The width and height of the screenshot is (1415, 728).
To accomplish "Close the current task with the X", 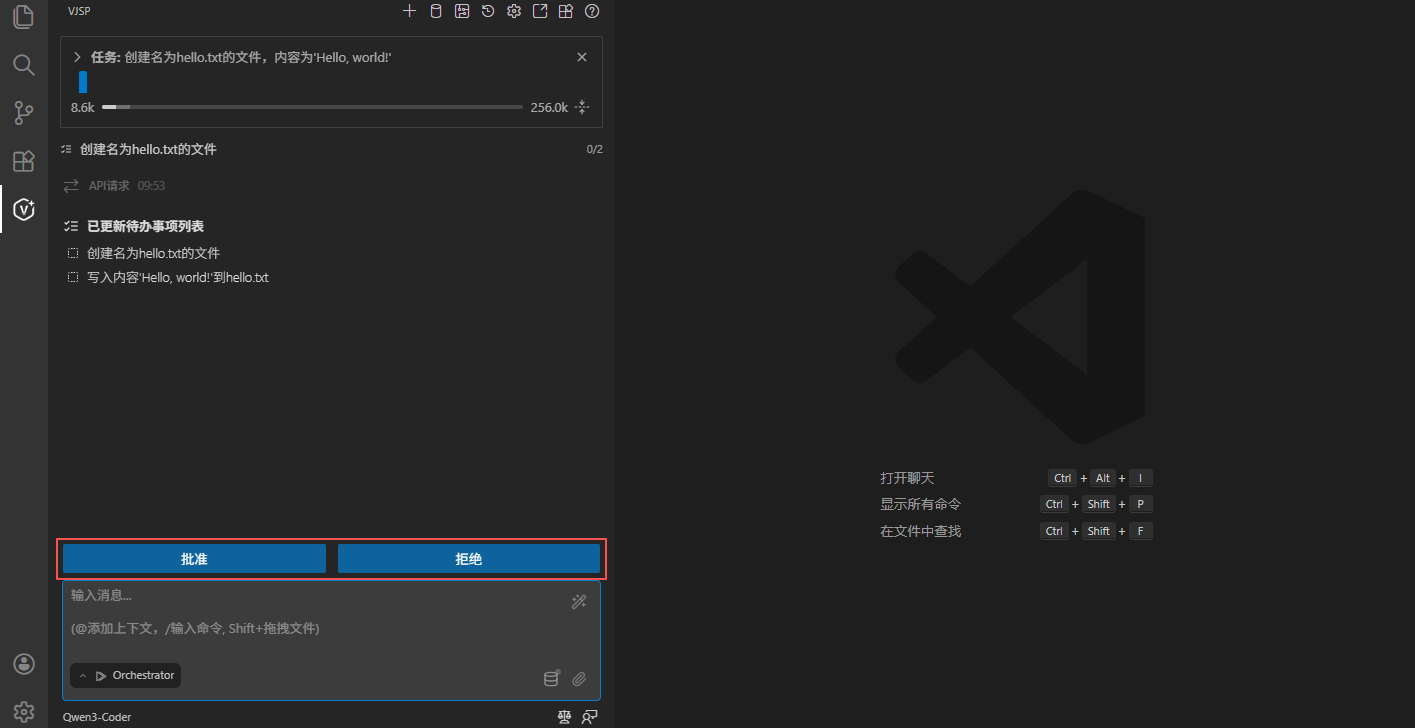I will pos(582,57).
